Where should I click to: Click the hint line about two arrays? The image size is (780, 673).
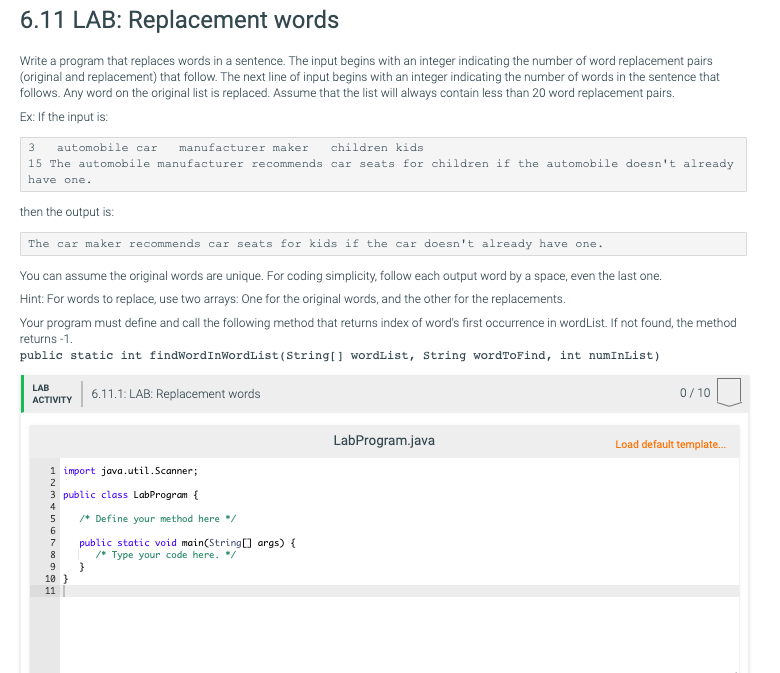(292, 299)
